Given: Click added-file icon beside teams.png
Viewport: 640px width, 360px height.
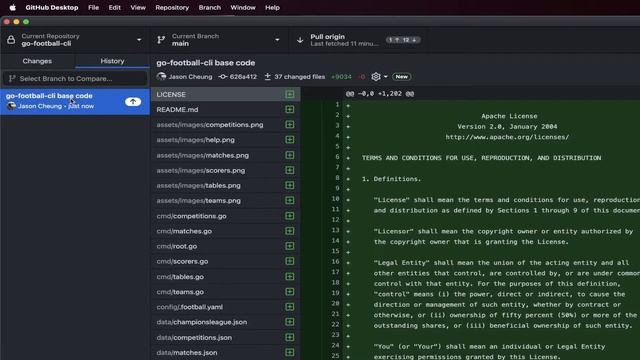Looking at the screenshot, I should pos(290,200).
